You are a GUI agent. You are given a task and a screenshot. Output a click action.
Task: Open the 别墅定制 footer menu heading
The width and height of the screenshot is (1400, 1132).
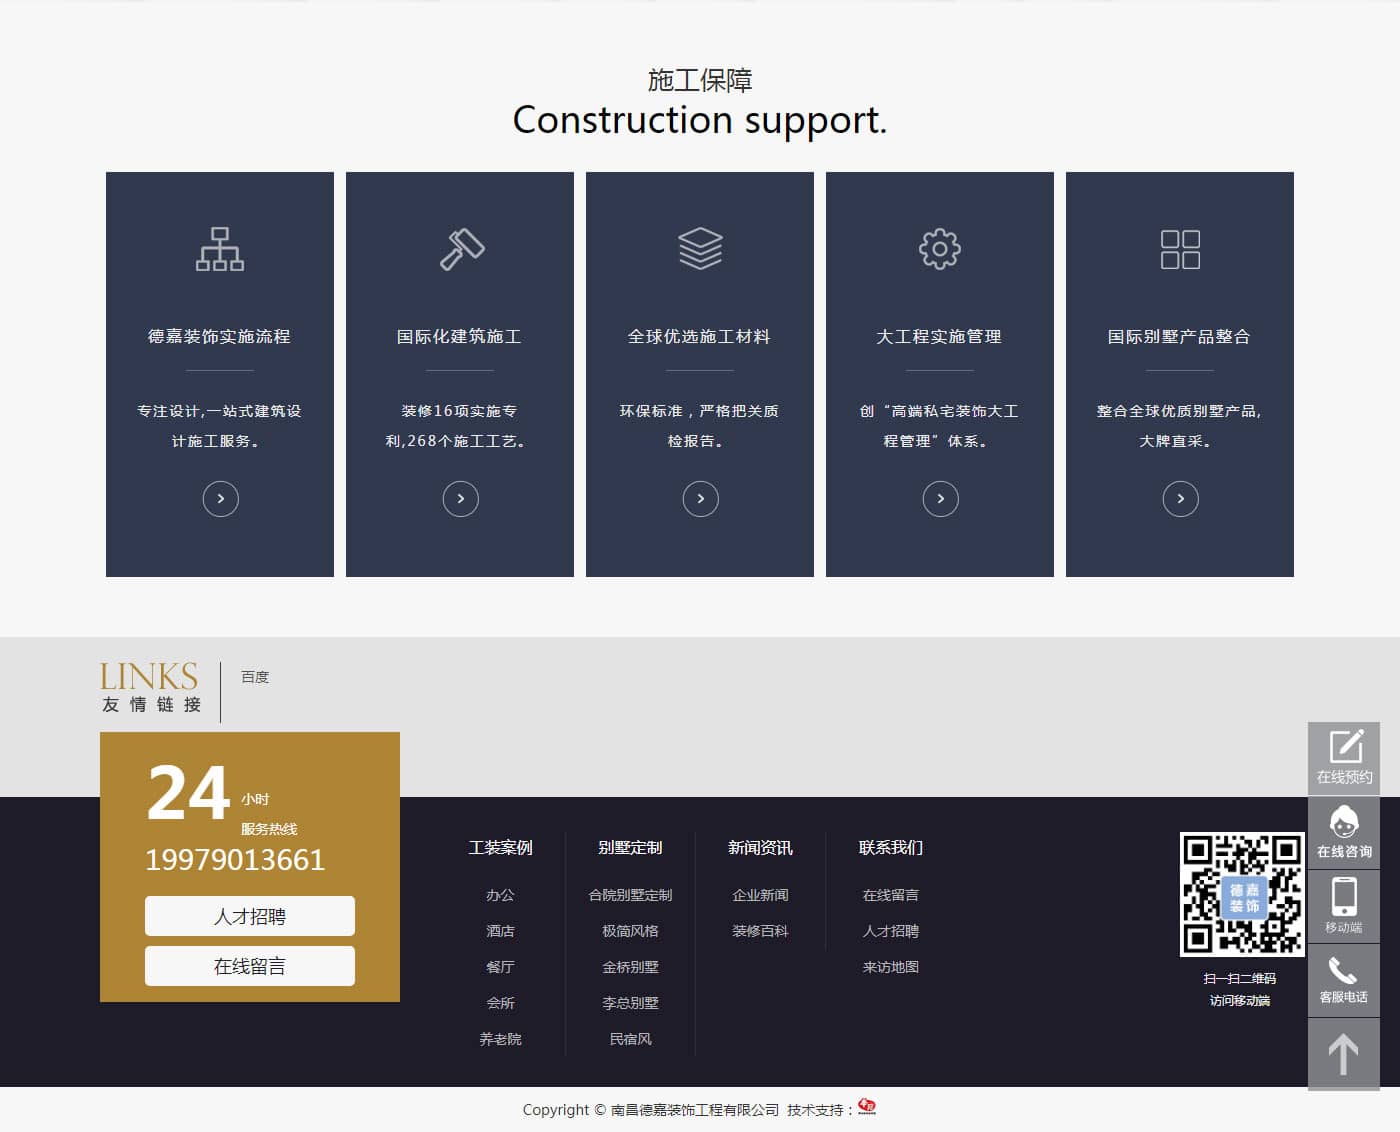pyautogui.click(x=630, y=848)
